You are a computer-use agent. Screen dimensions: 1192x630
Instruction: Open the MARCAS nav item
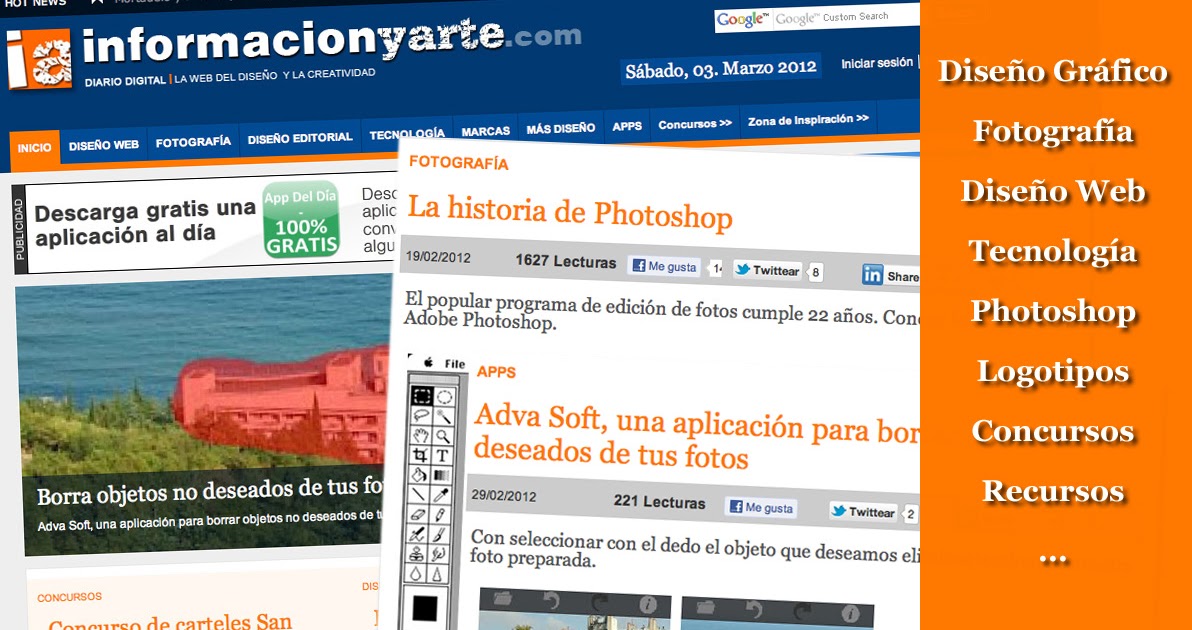(486, 131)
